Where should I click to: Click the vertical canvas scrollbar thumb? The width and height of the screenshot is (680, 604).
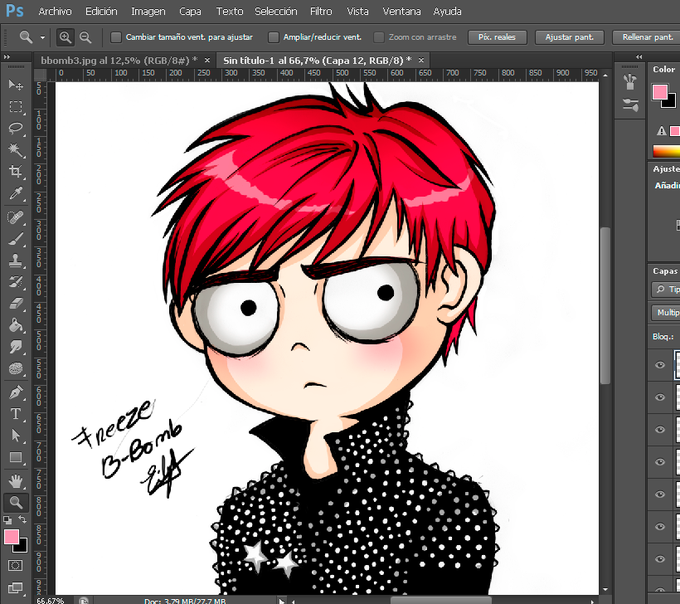coord(605,305)
